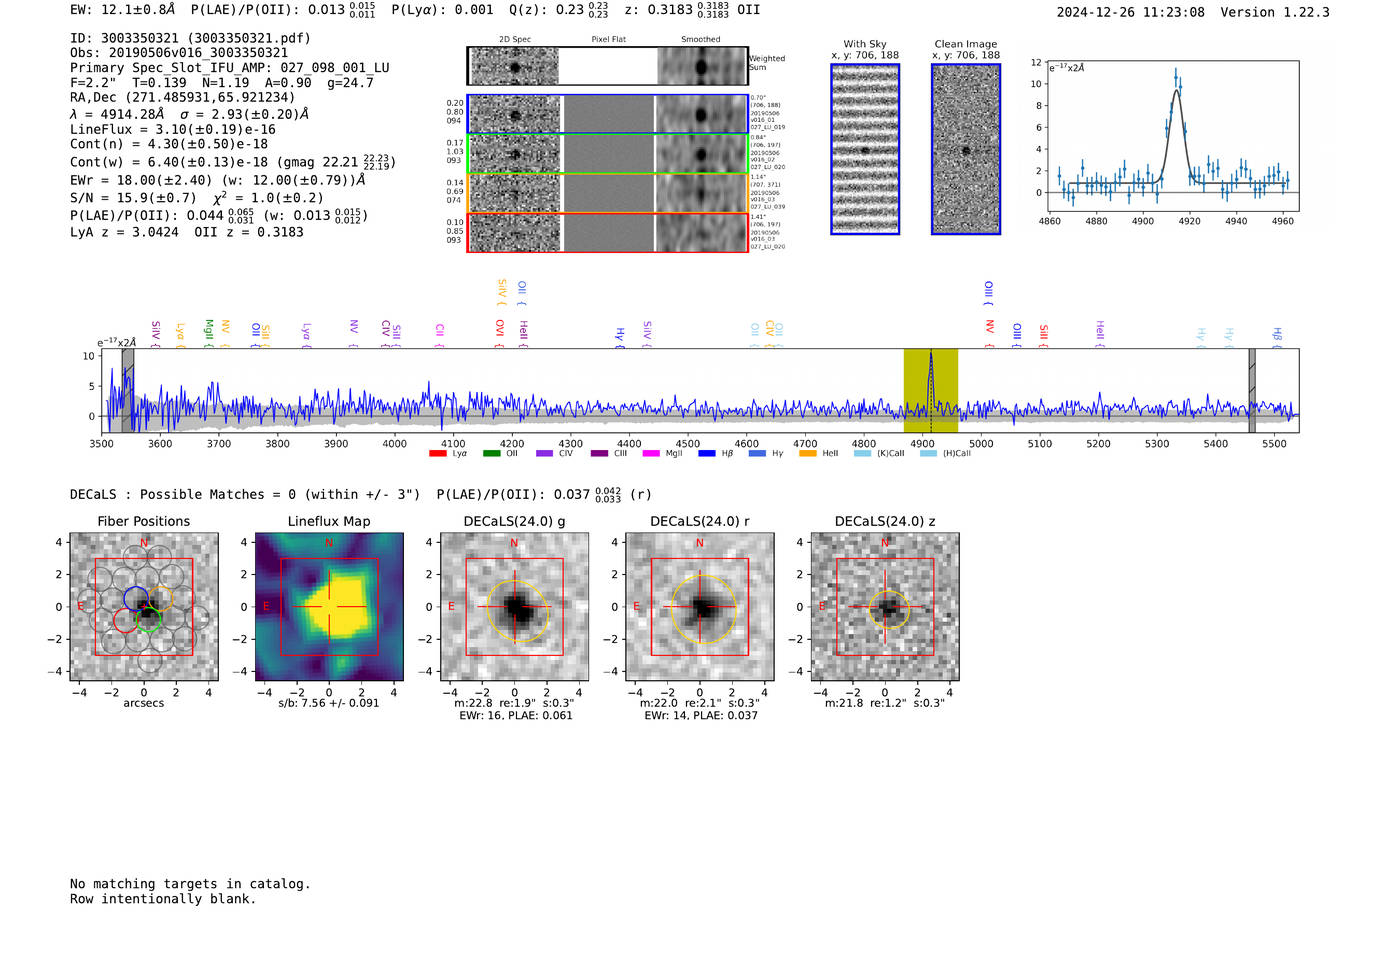Click the 'arcsecs' axis label
Screen dimensions: 1400x953
pyautogui.click(x=144, y=703)
